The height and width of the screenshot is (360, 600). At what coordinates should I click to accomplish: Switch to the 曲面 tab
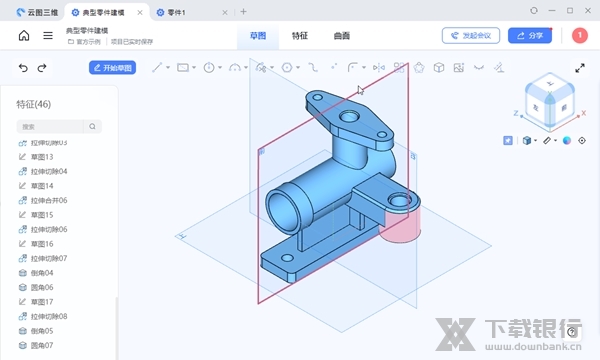tap(342, 36)
